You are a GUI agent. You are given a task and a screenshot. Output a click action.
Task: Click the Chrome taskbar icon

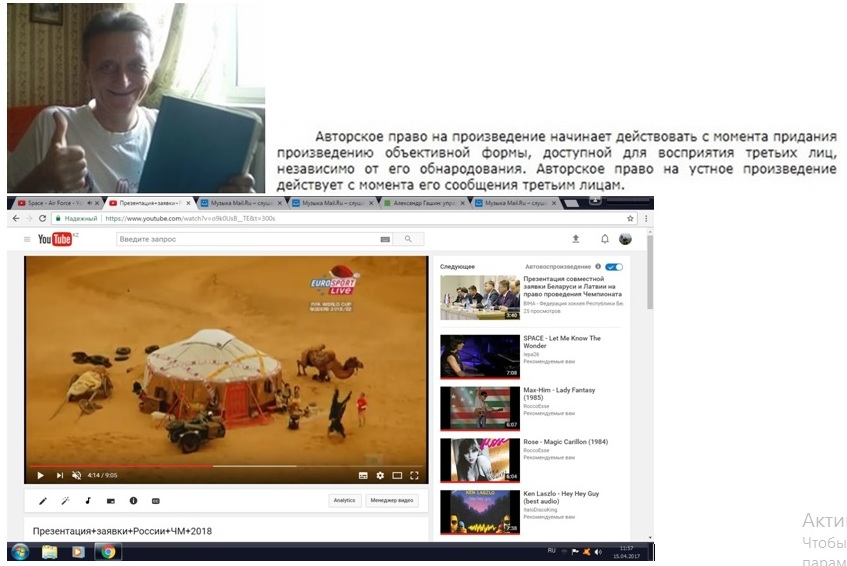click(109, 552)
